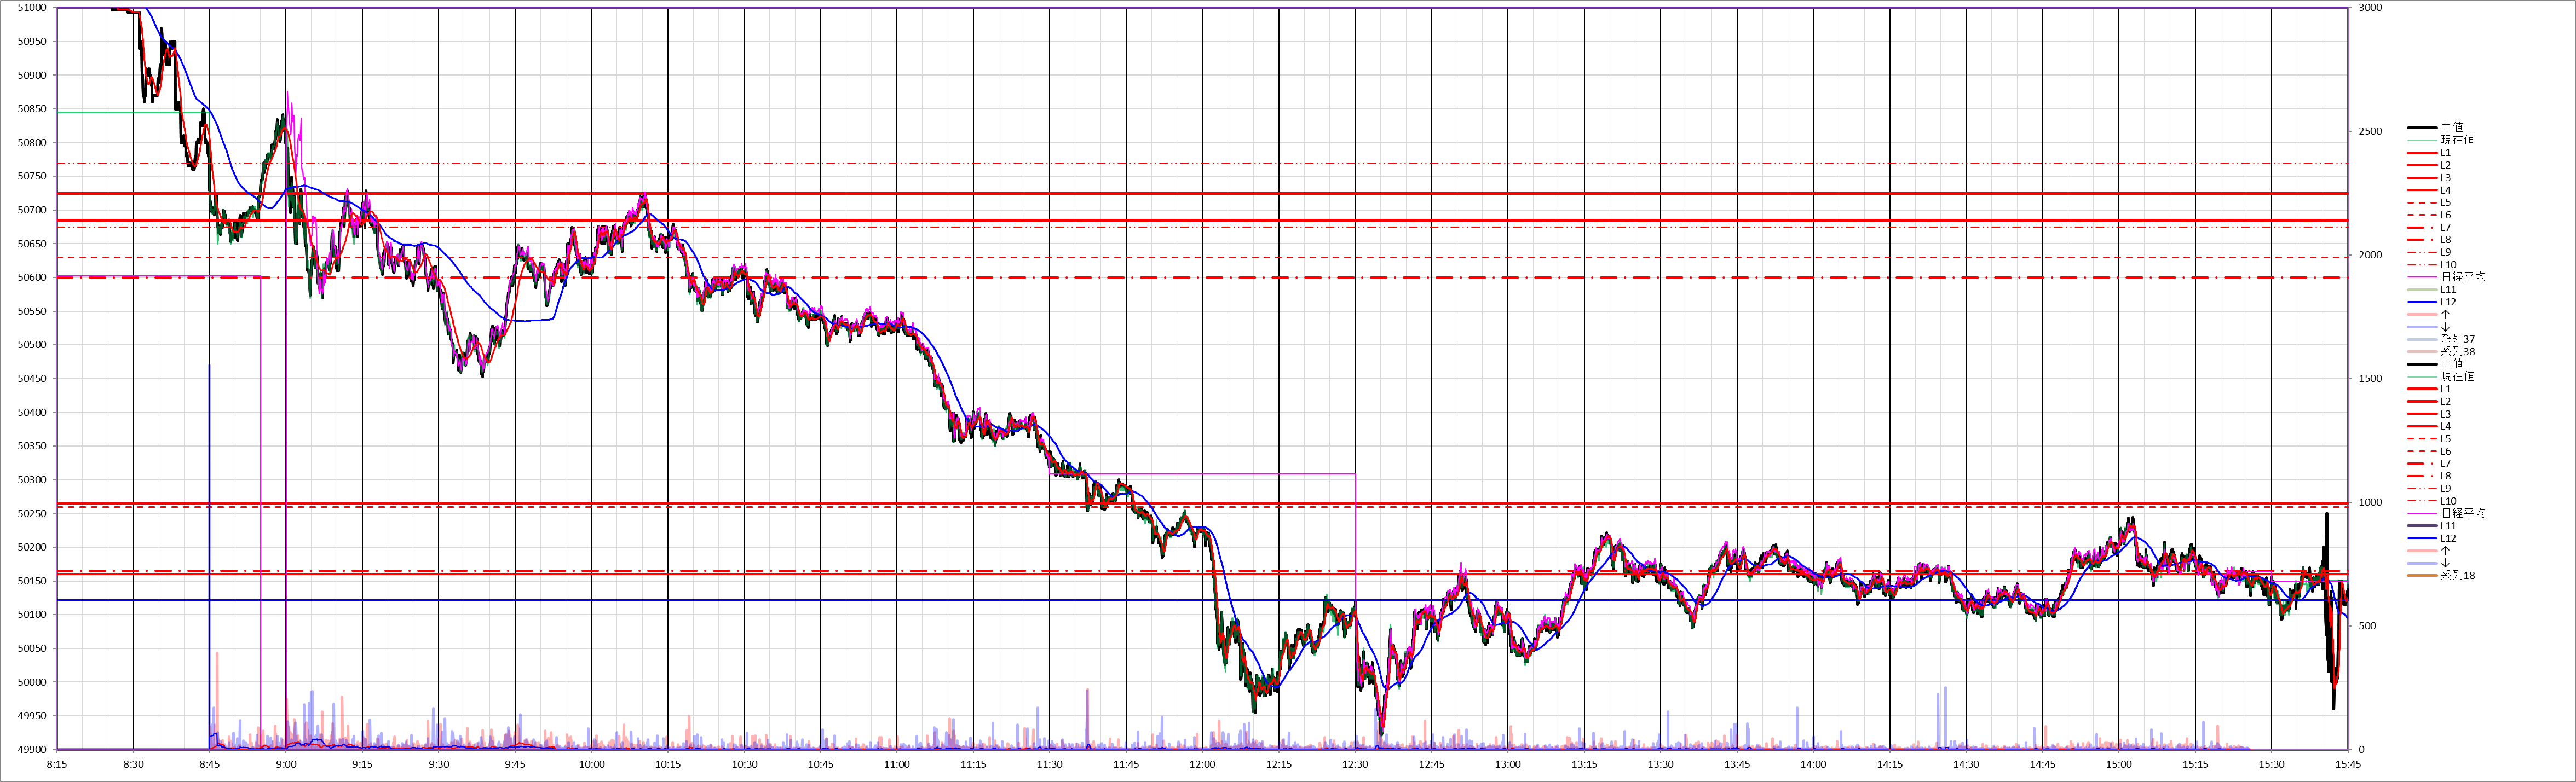Click the 12:30 time axis label
2576x782 pixels.
coord(1355,765)
